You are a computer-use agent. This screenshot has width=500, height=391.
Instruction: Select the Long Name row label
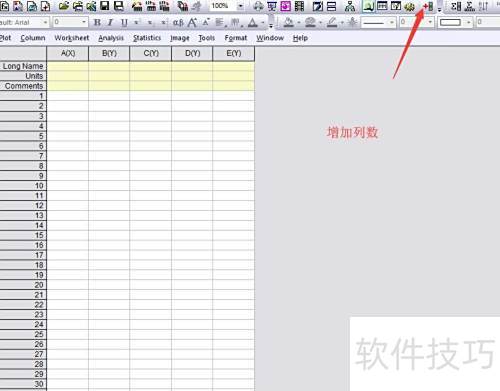tap(23, 66)
